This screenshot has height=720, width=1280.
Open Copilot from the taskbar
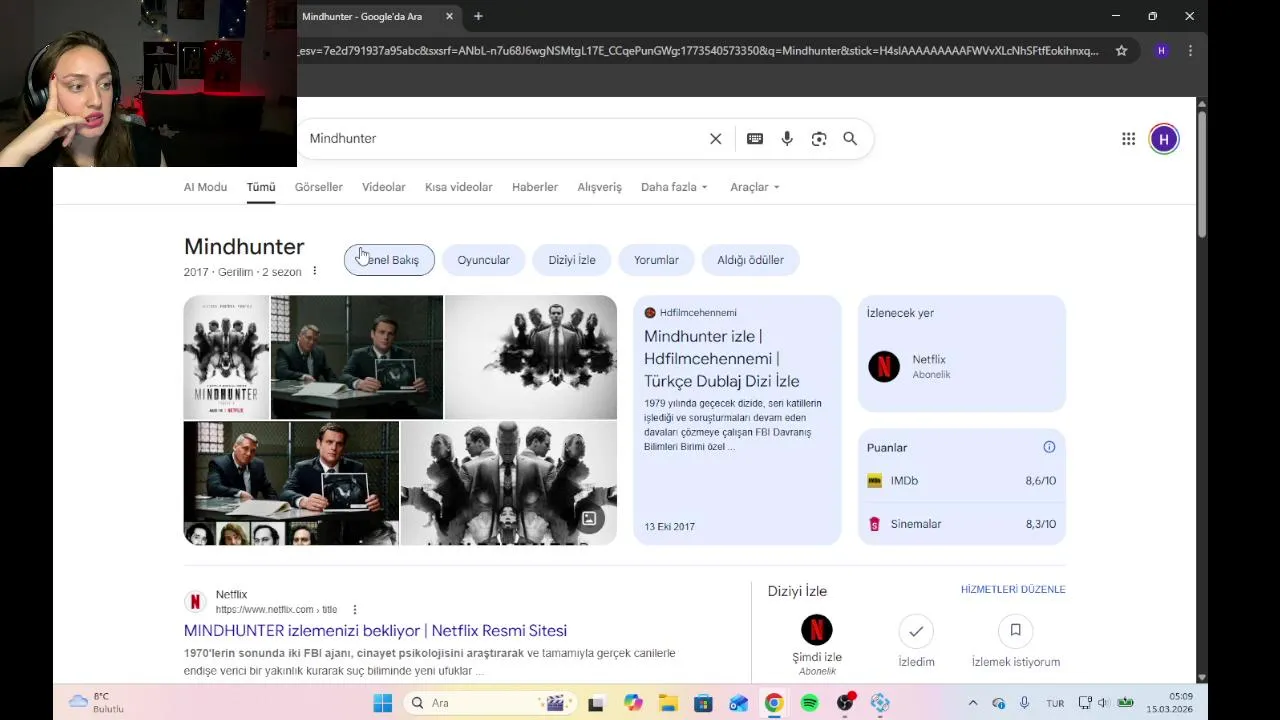click(x=633, y=703)
